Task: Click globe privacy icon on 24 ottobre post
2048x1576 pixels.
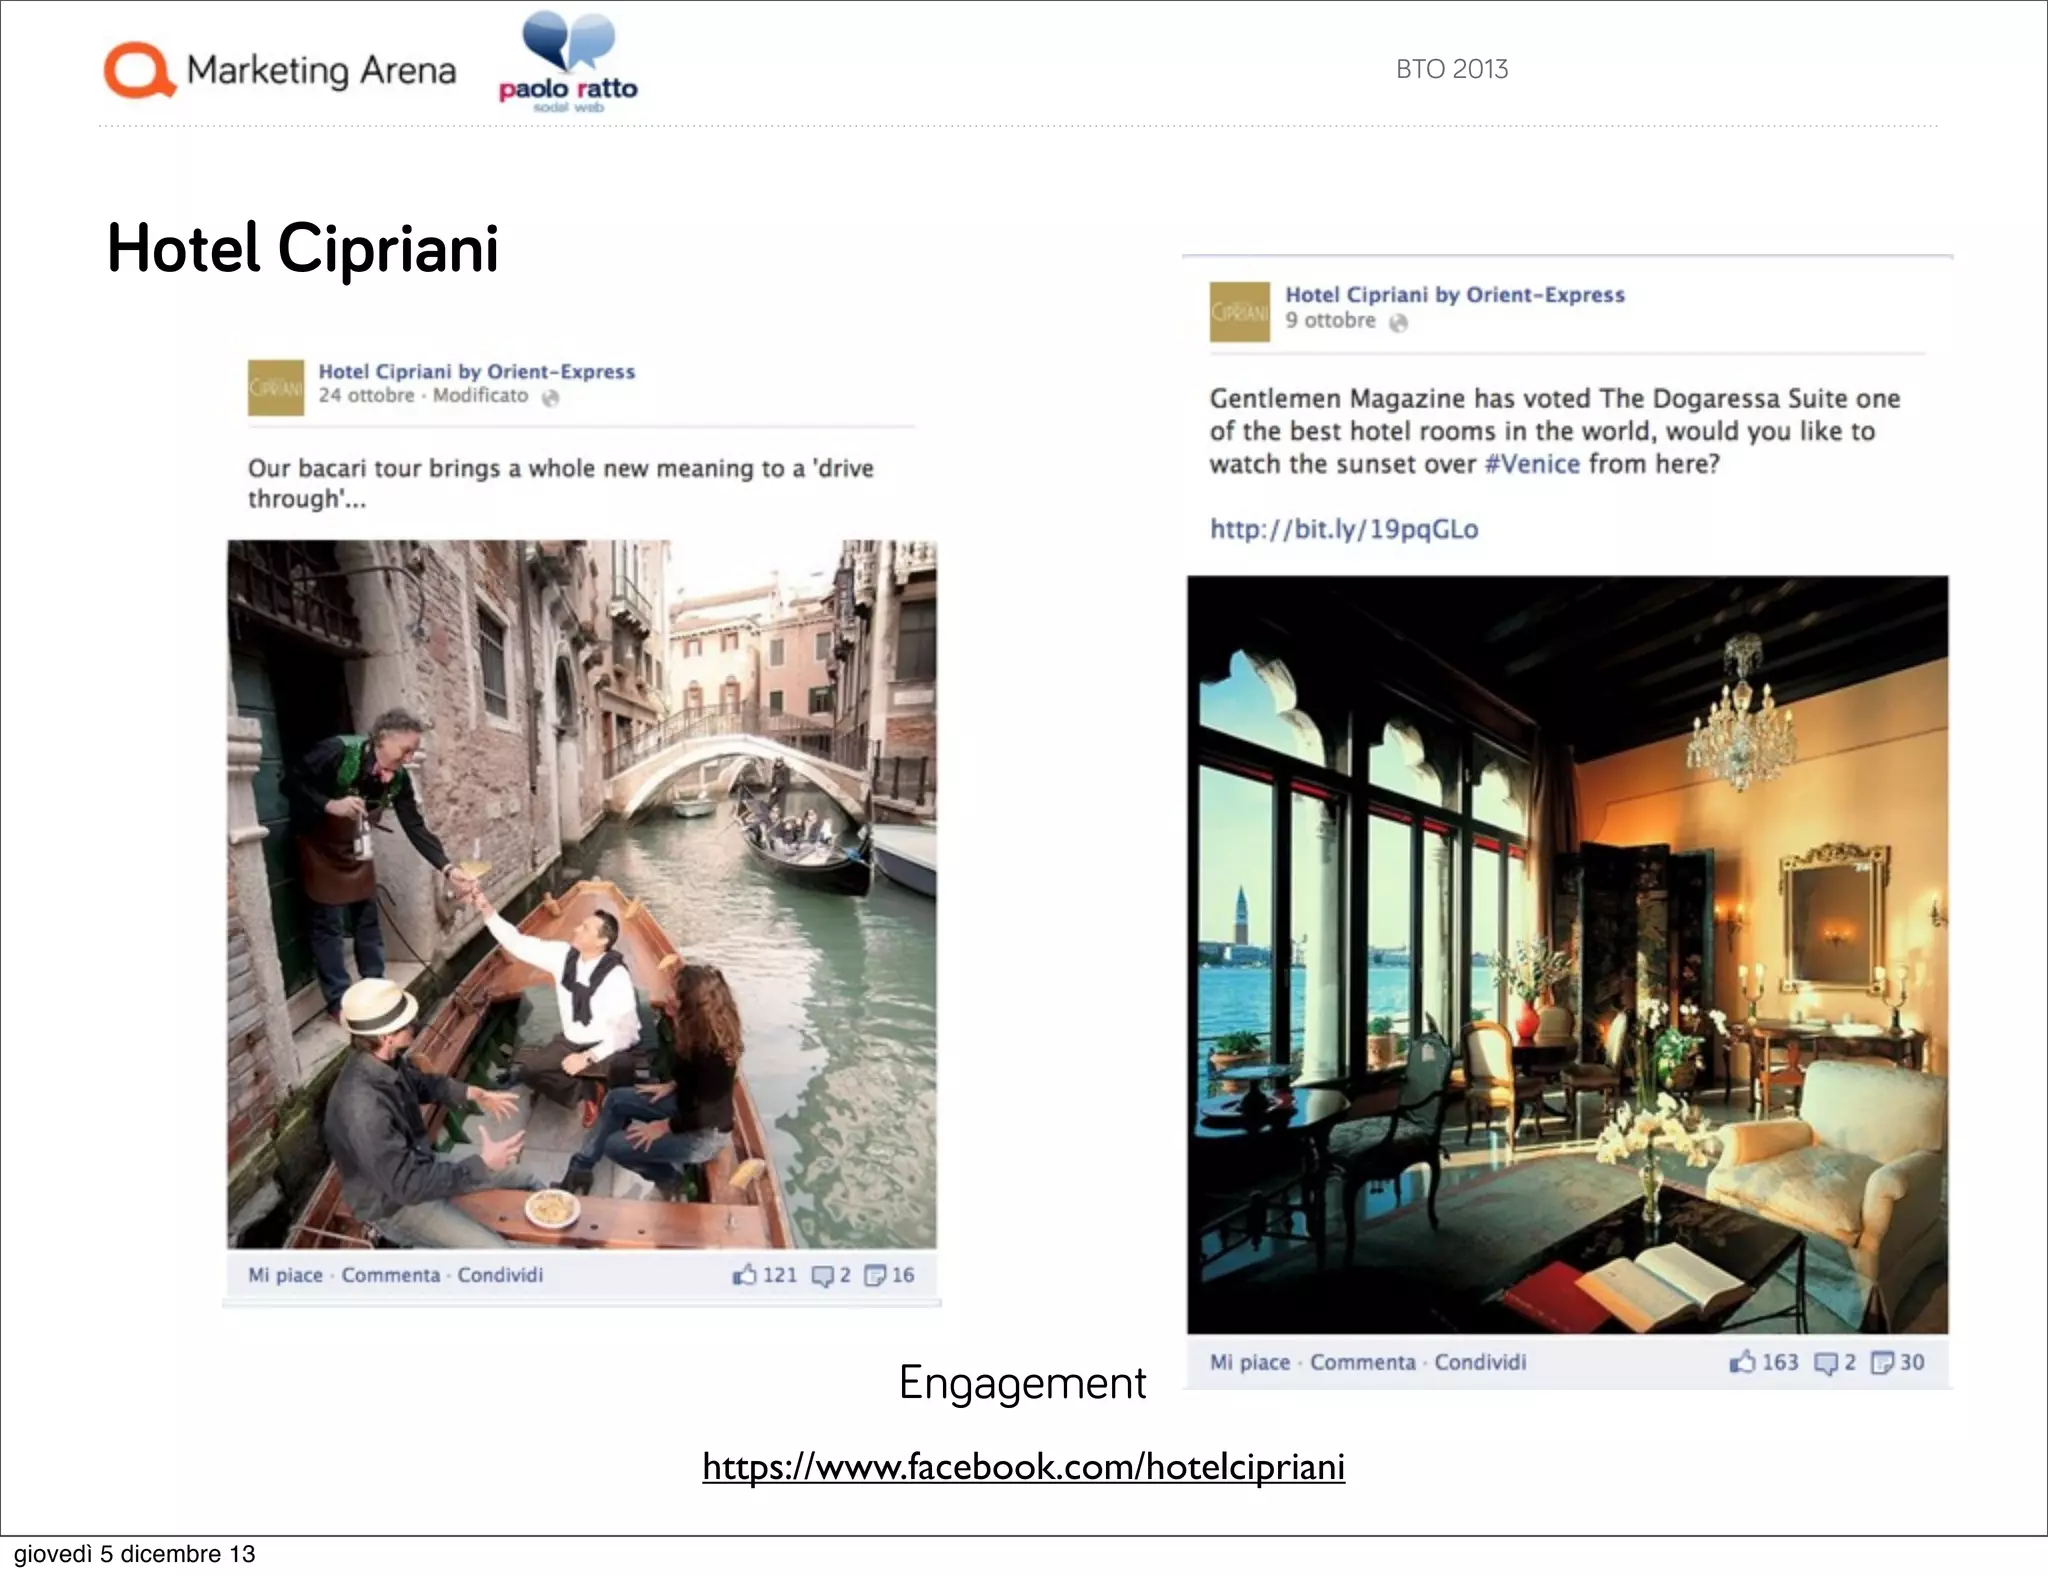Action: tap(550, 398)
